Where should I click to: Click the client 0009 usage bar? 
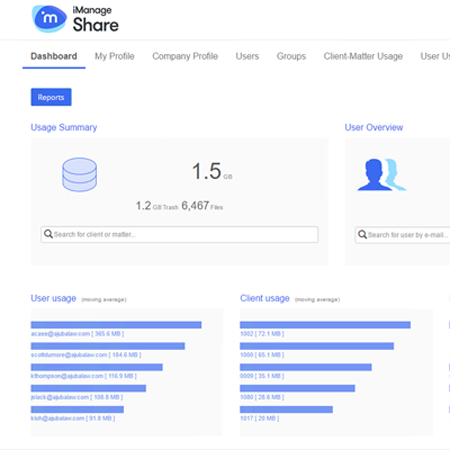(306, 367)
